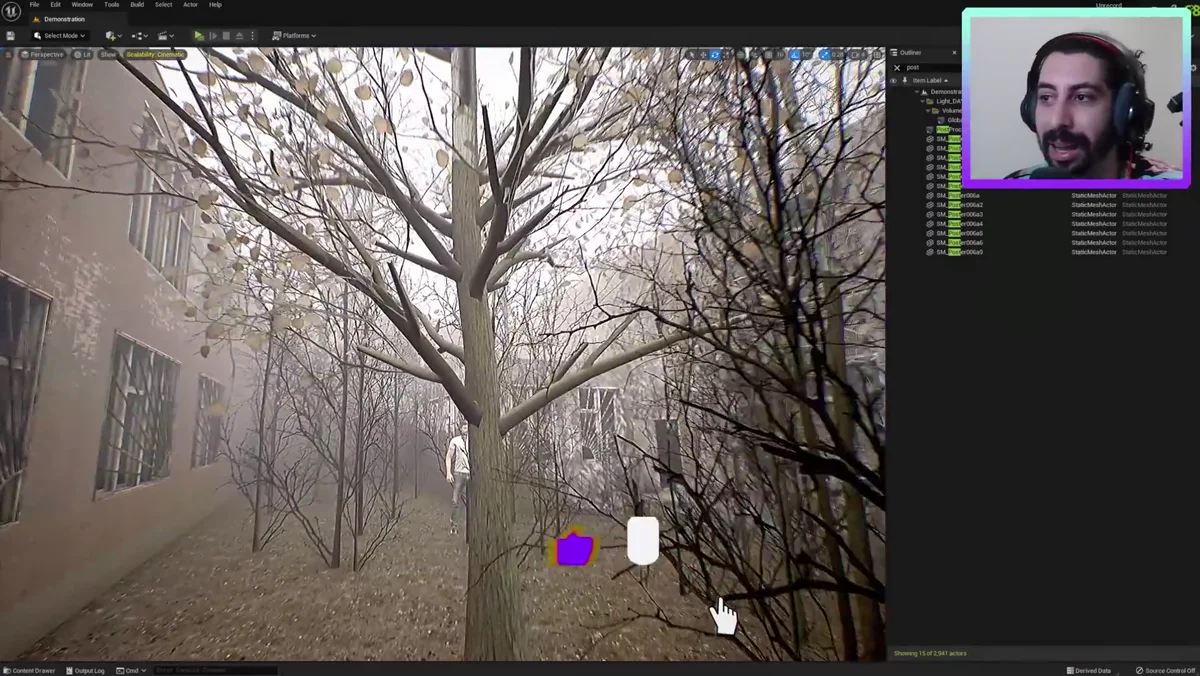
Task: Click the Eject playback button
Action: pyautogui.click(x=240, y=36)
